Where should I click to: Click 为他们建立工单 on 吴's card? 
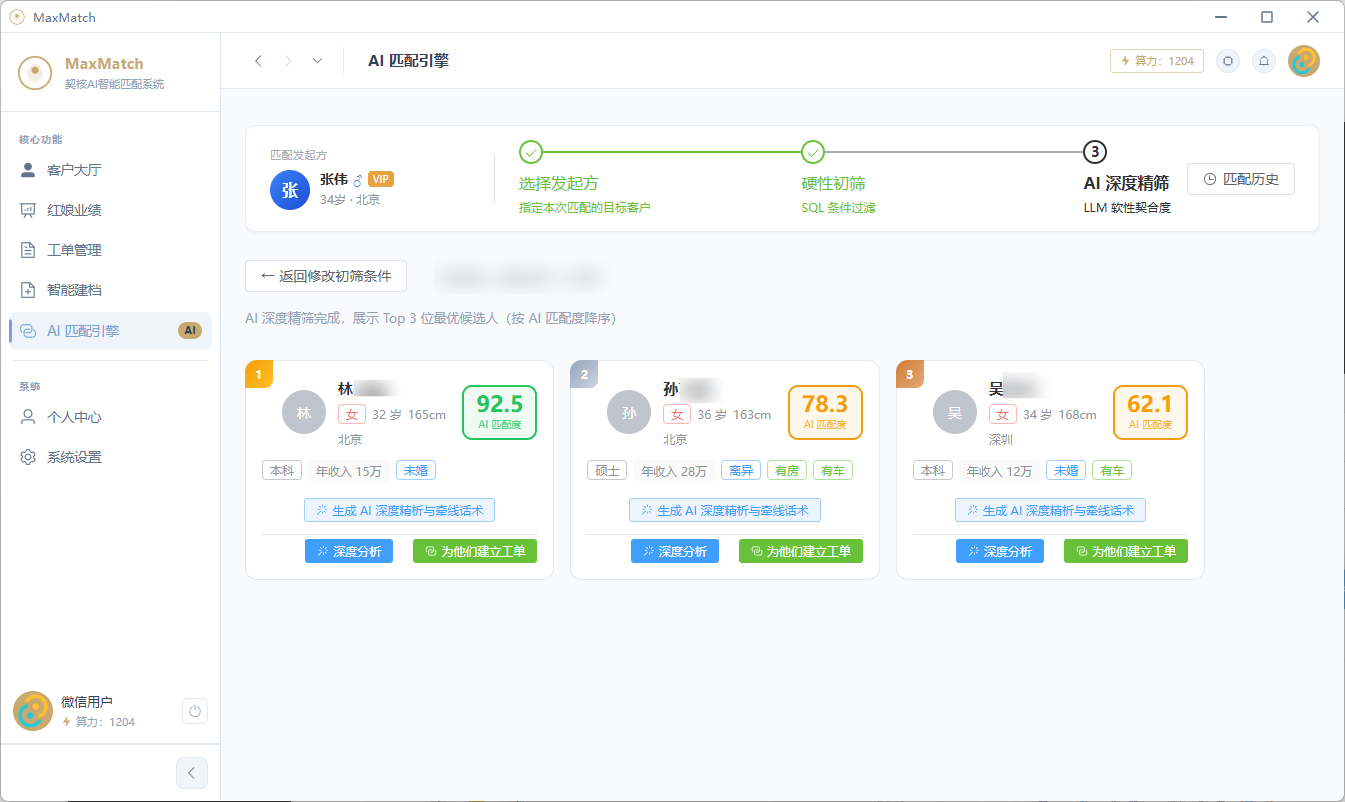1126,551
